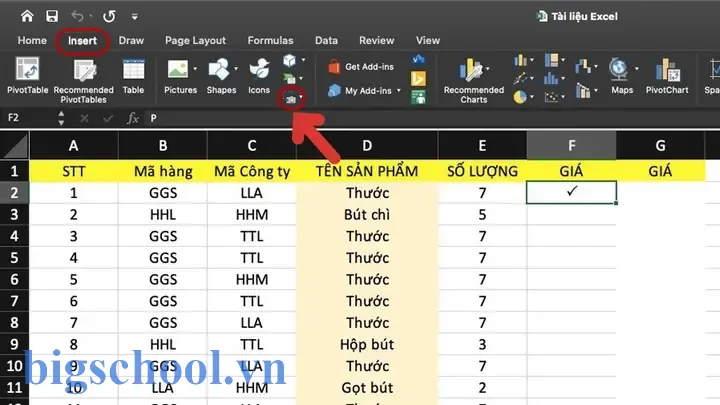Click the My Add-ins label

coord(368,91)
